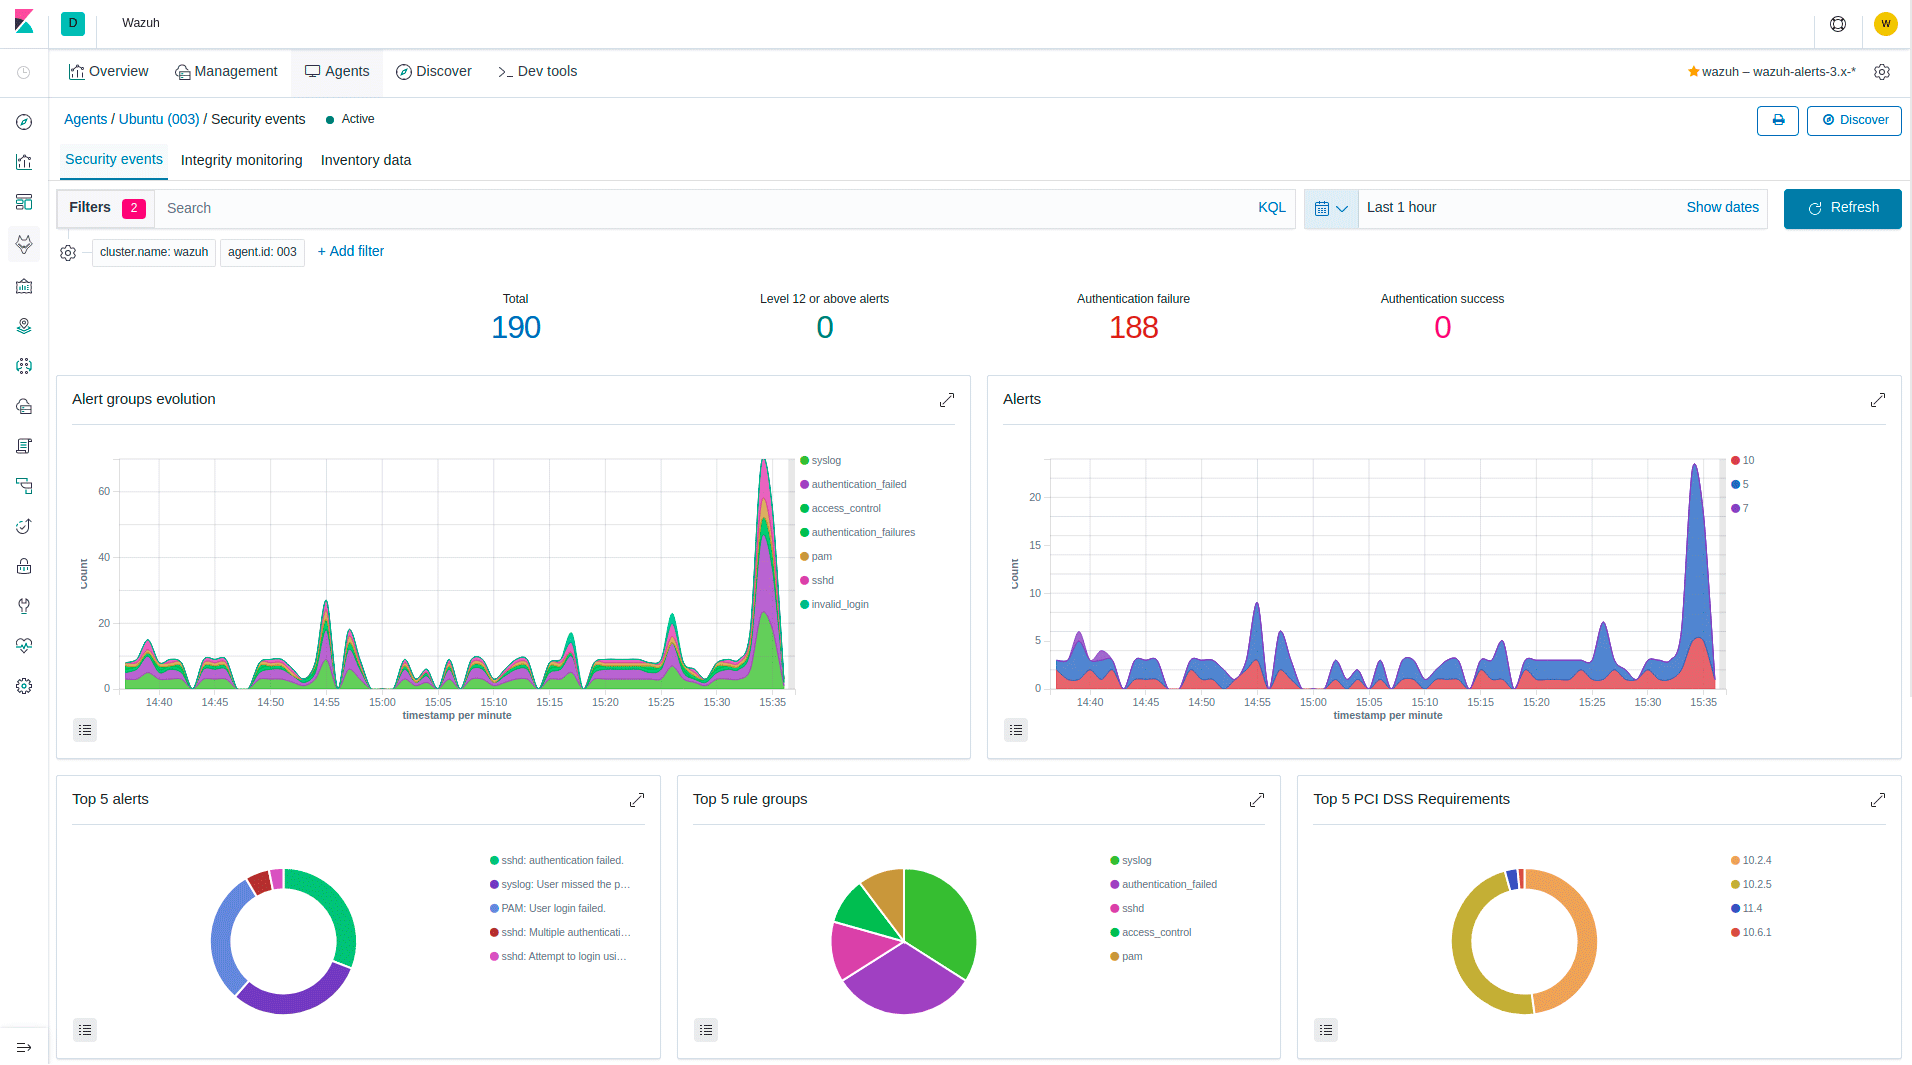1912x1065 pixels.
Task: Click the print report button
Action: 1778,120
